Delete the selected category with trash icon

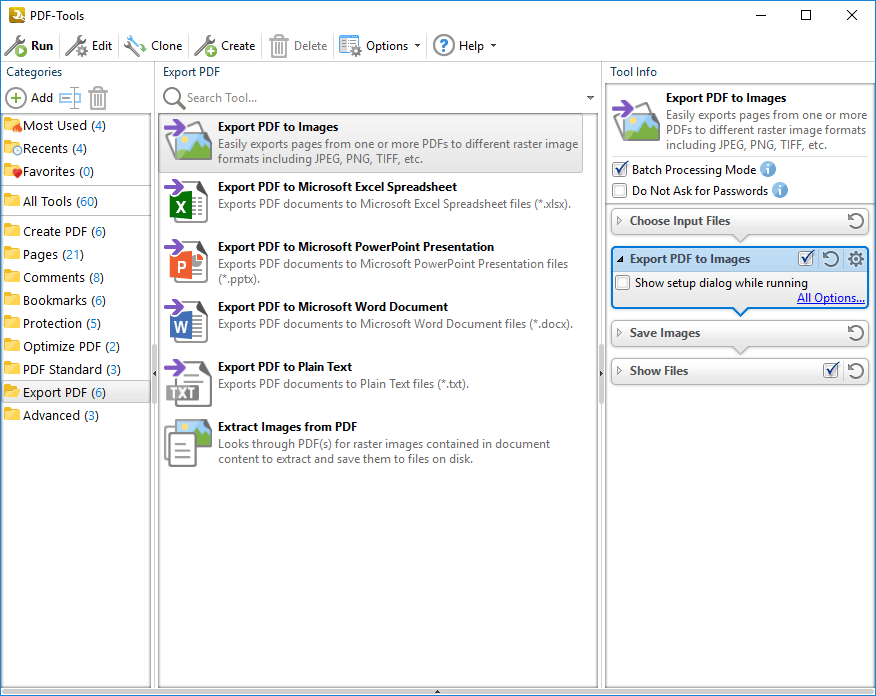[x=97, y=97]
